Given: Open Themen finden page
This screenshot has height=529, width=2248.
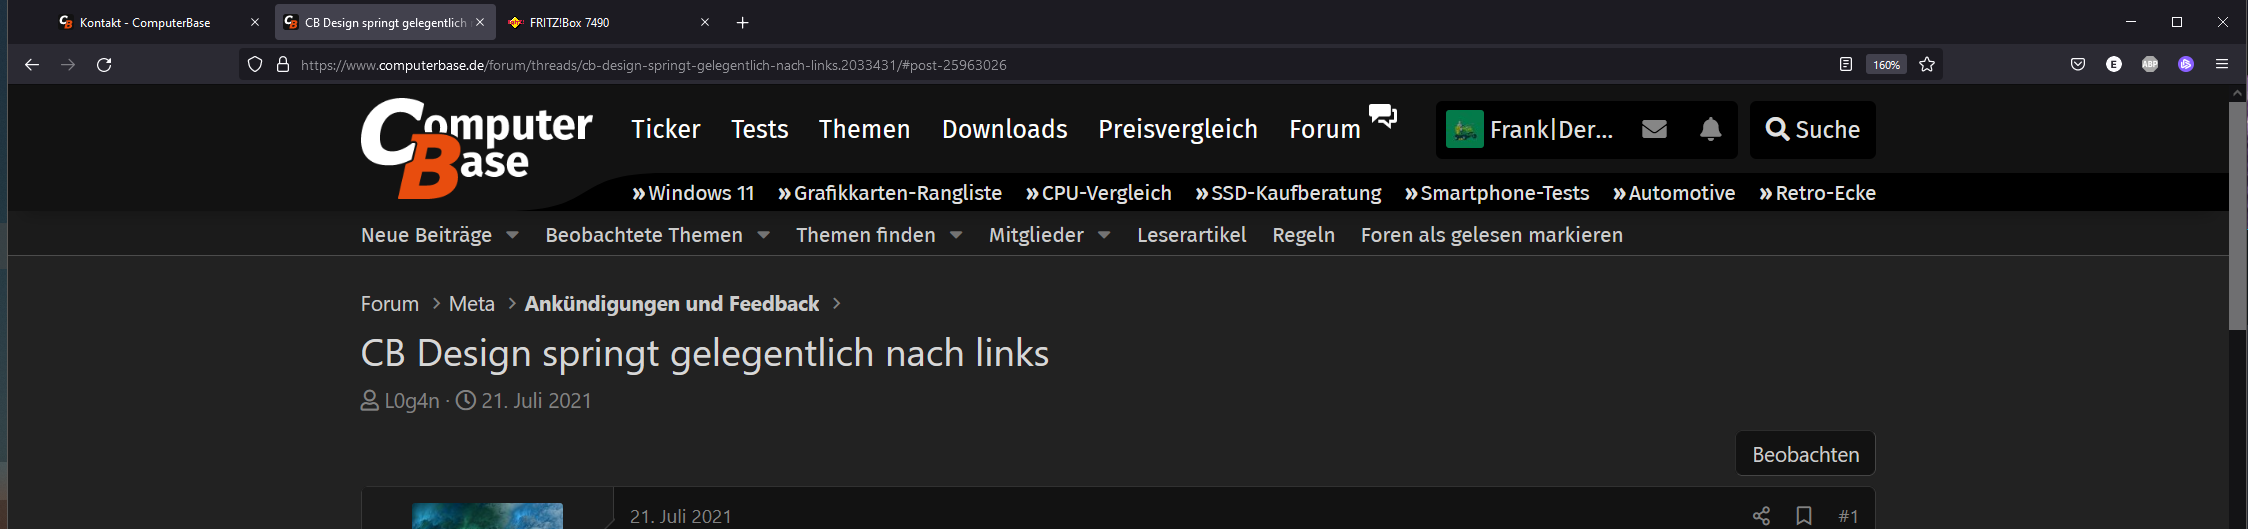Looking at the screenshot, I should (866, 235).
